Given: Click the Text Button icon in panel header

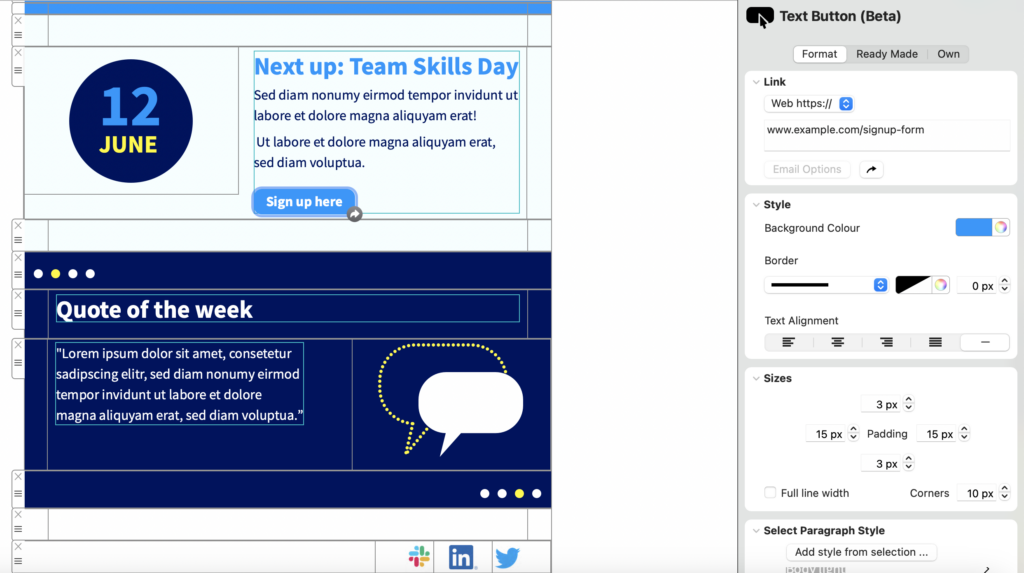Looking at the screenshot, I should pos(760,17).
